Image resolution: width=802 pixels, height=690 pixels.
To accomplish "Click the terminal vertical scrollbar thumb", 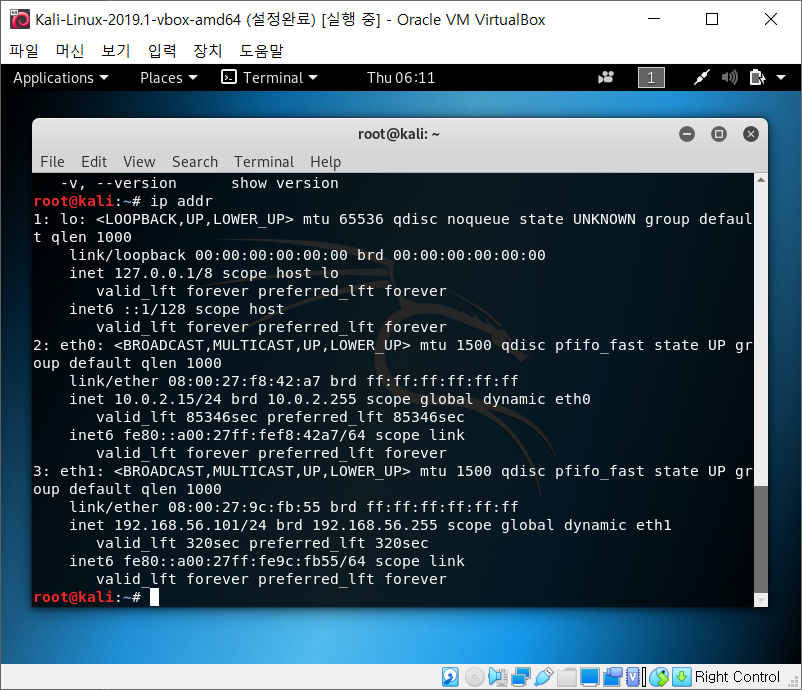I will 761,540.
